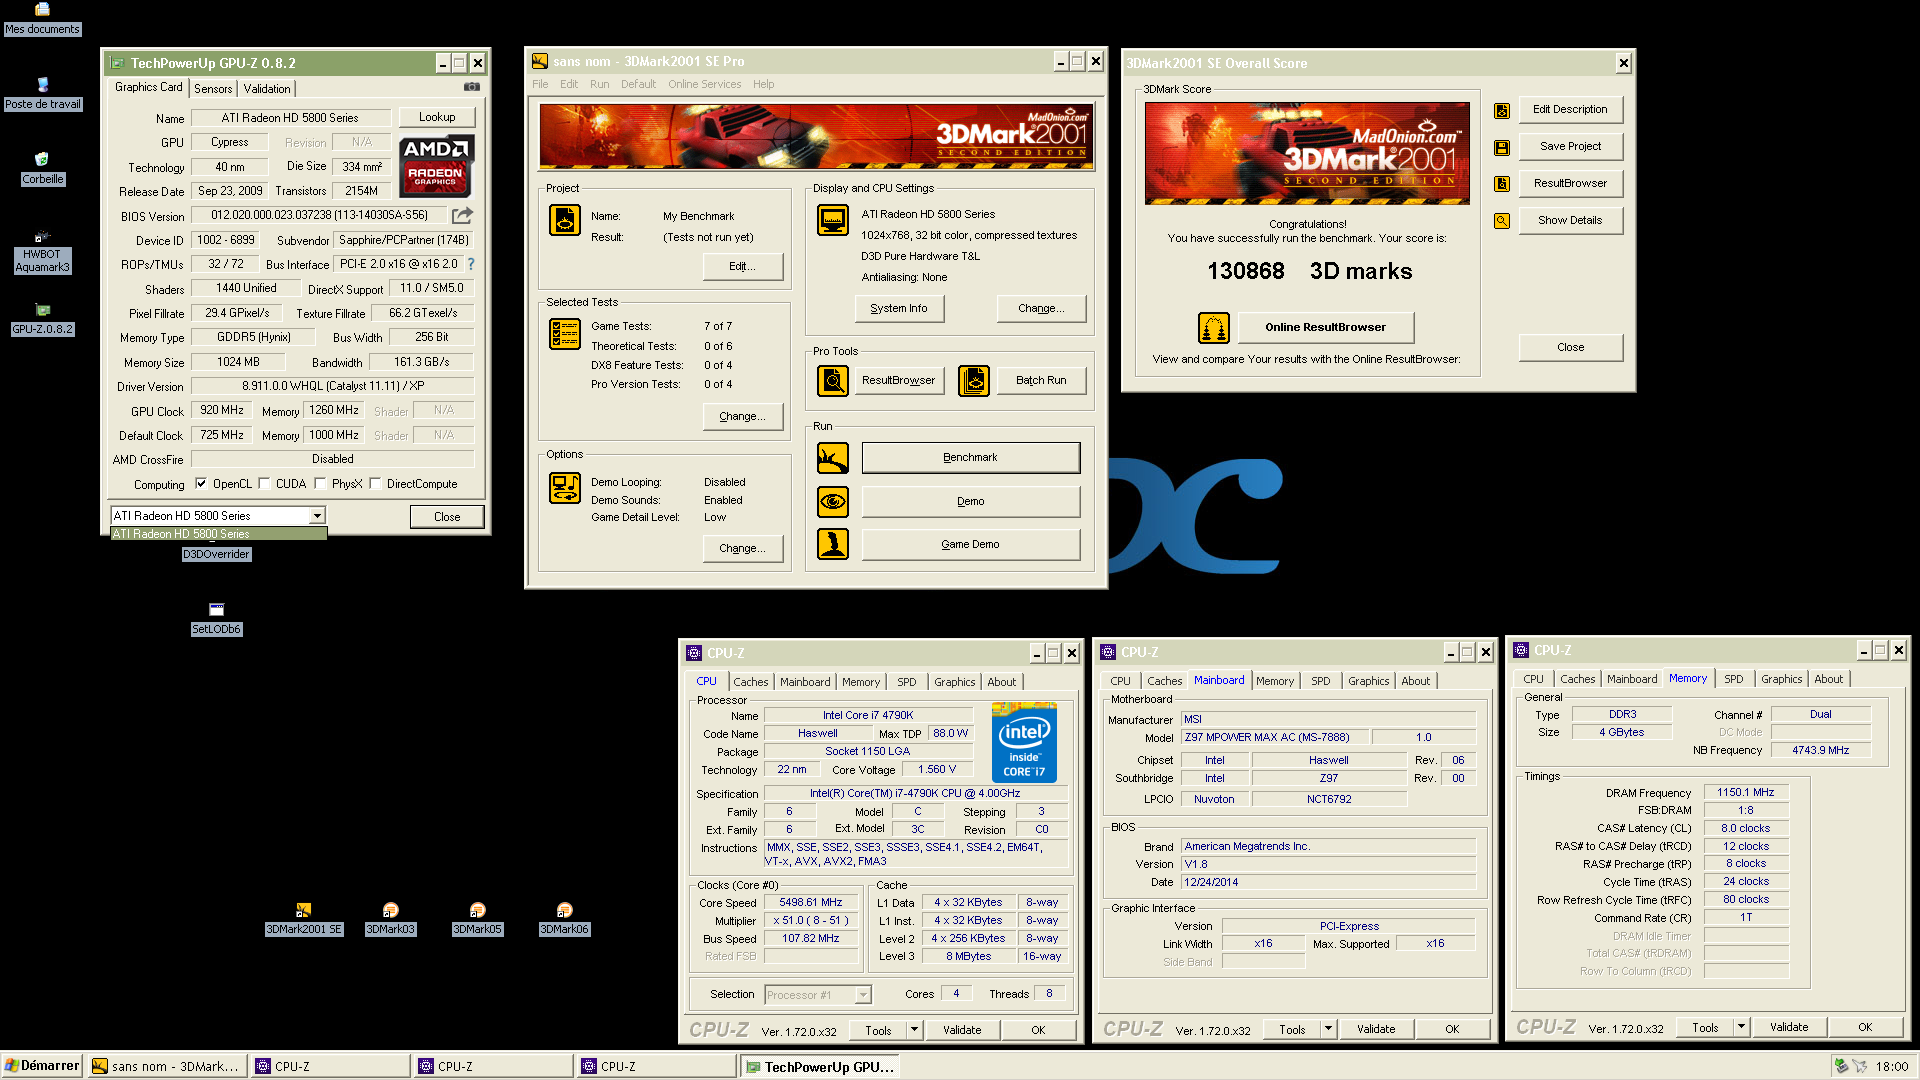The height and width of the screenshot is (1080, 1920).
Task: Click Save Project button
Action: (x=1570, y=146)
